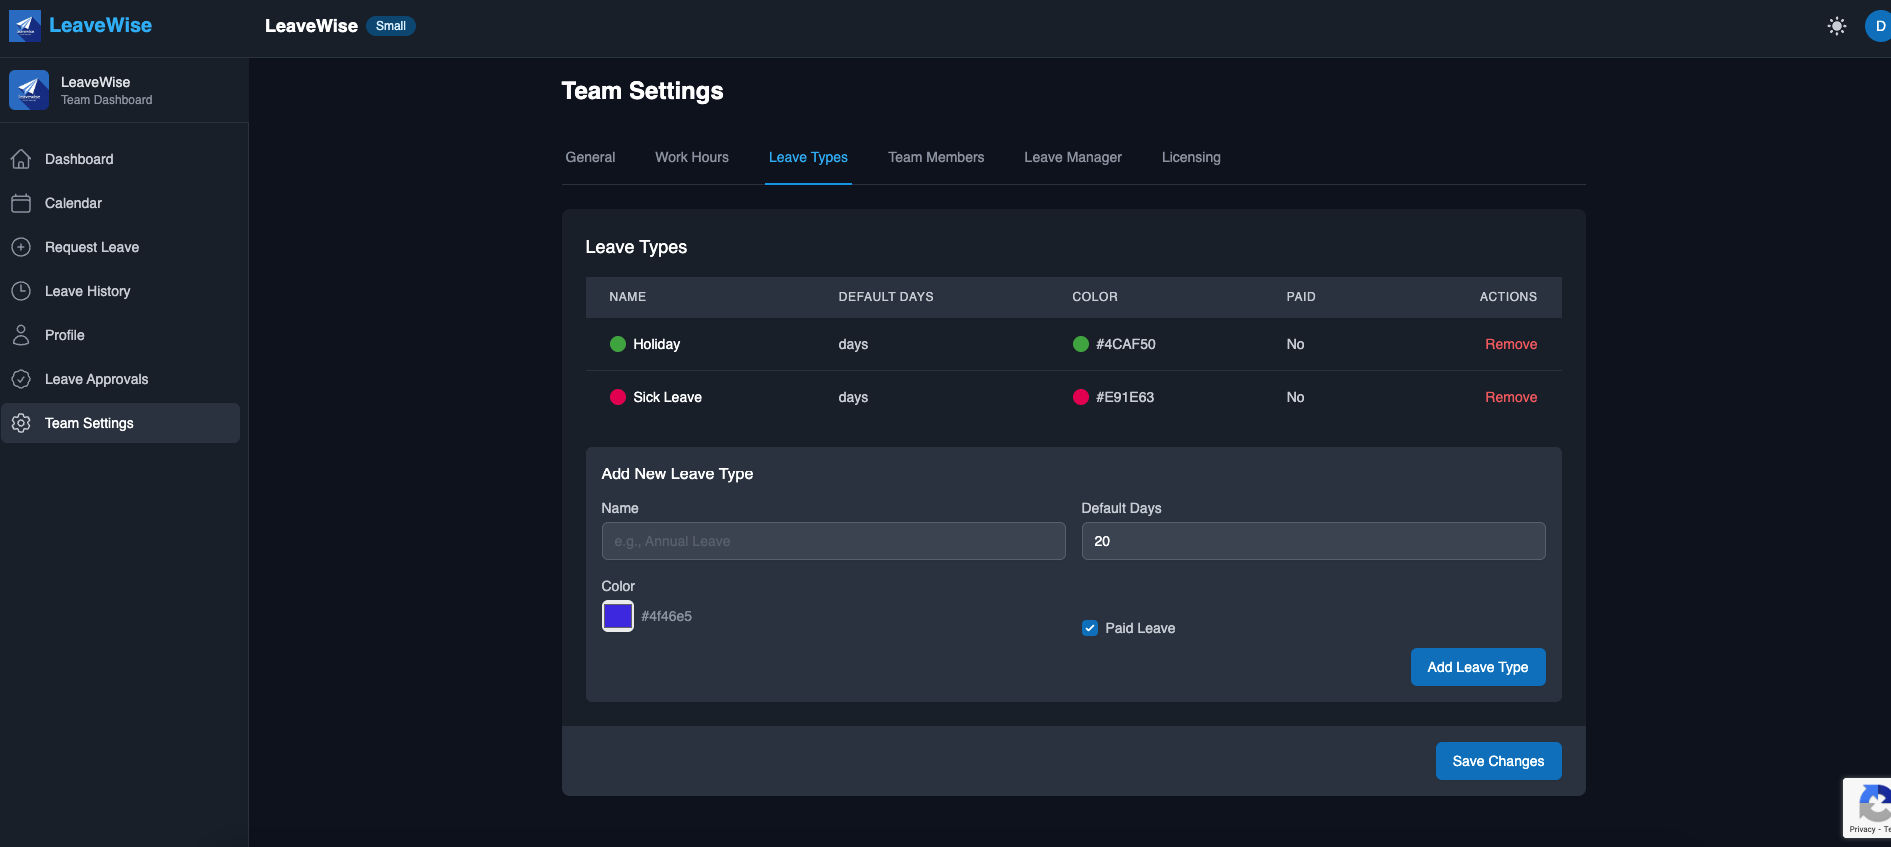Click the Dashboard home icon
Screen dimensions: 1891x847
pos(21,159)
